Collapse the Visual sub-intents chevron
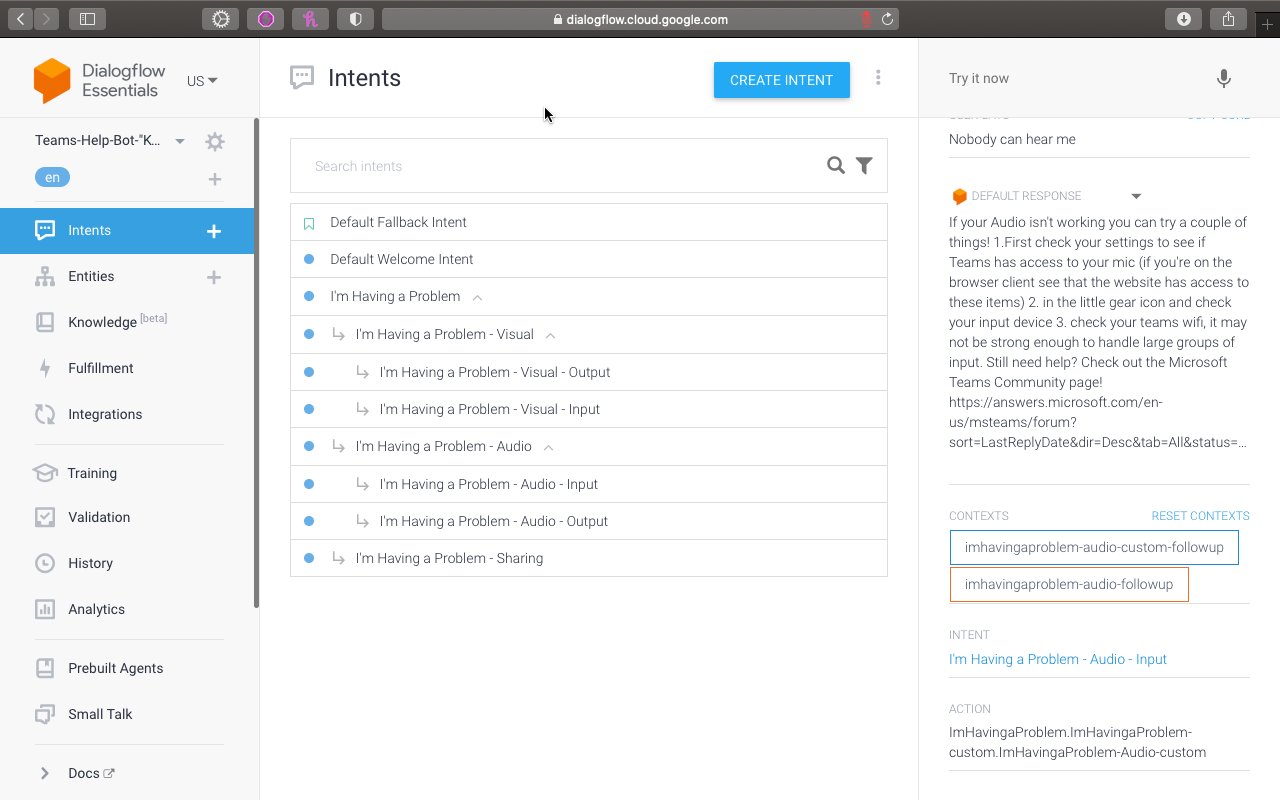This screenshot has height=800, width=1280. [550, 335]
